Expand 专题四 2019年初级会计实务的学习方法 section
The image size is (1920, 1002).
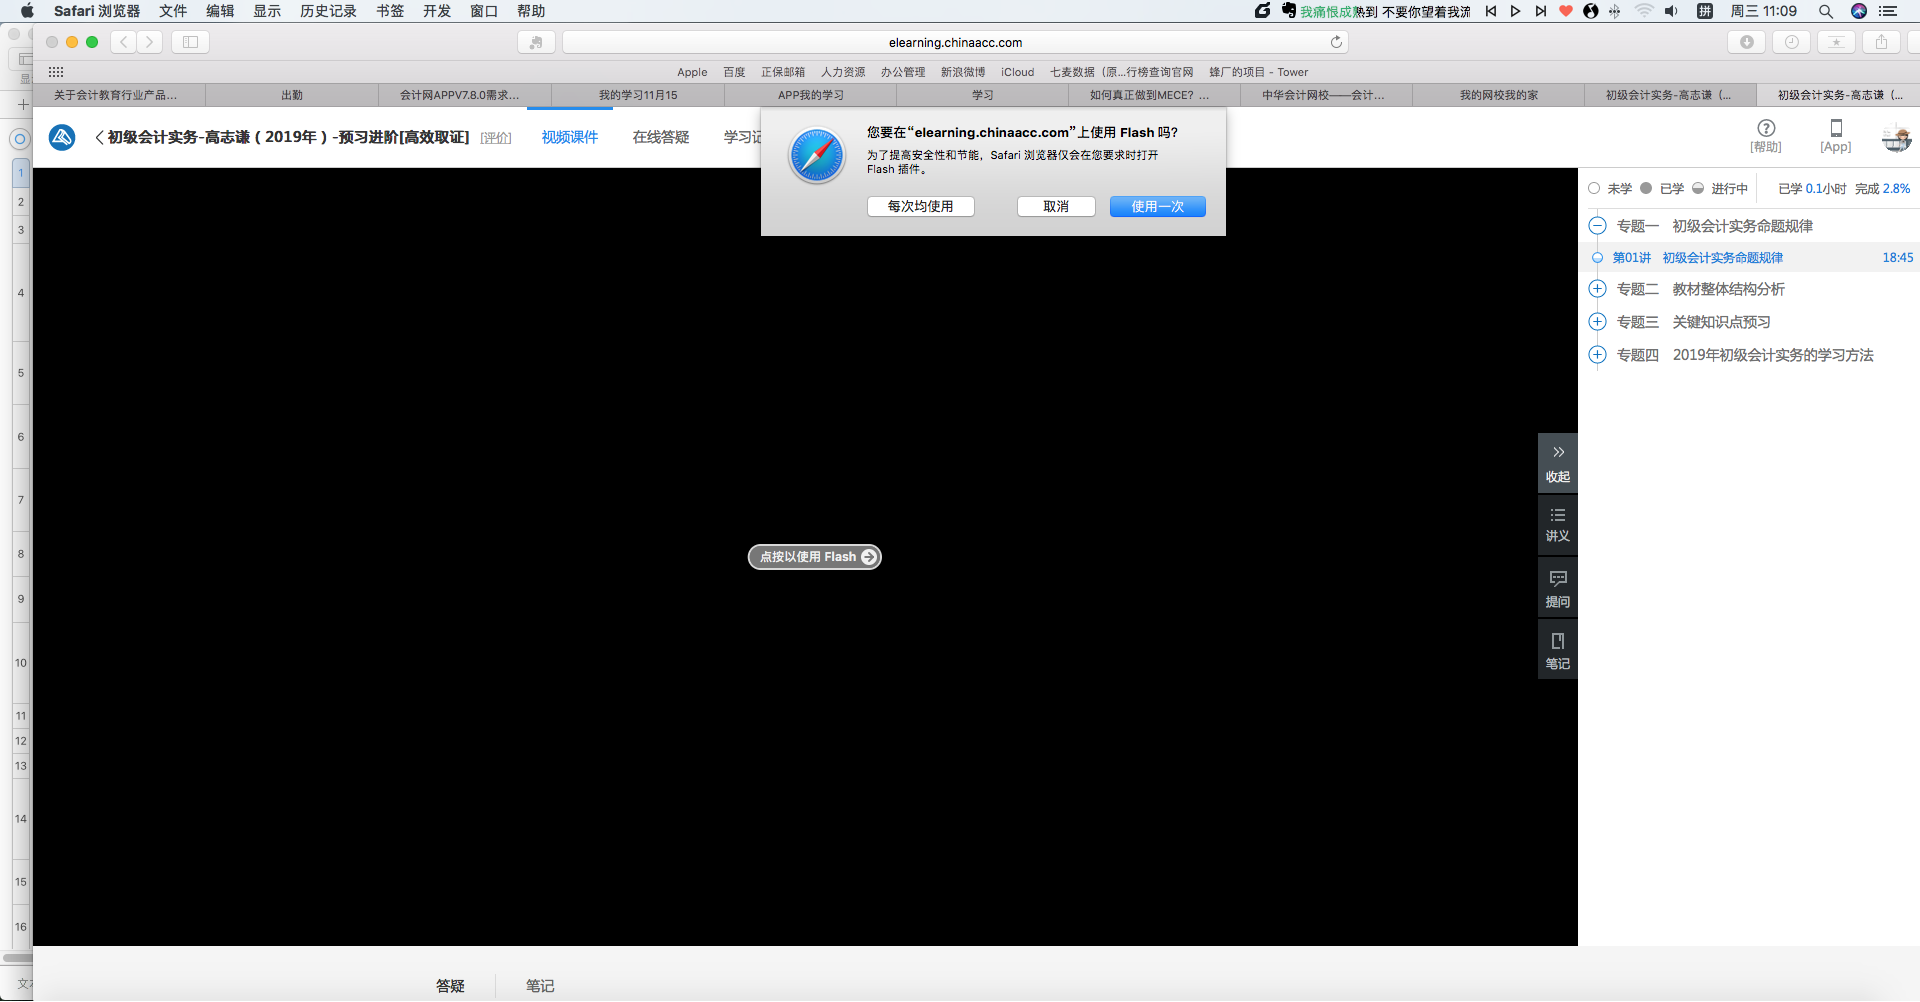click(1597, 355)
